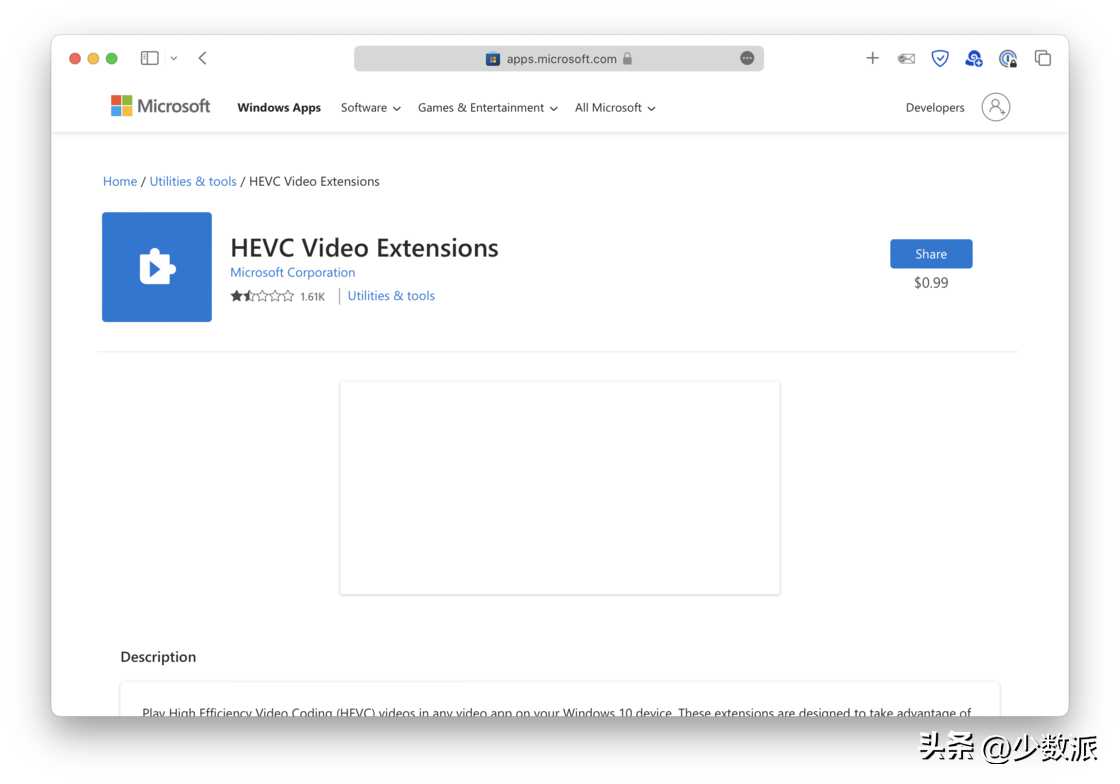Image resolution: width=1120 pixels, height=784 pixels.
Task: Open the Developers link
Action: 934,108
